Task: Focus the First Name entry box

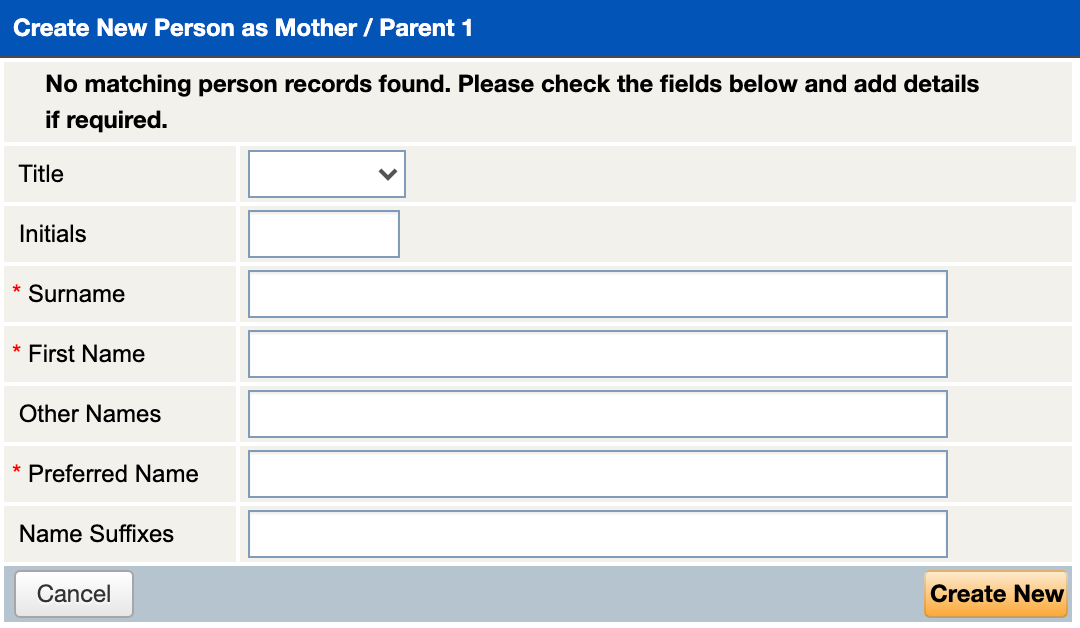Action: pyautogui.click(x=596, y=353)
